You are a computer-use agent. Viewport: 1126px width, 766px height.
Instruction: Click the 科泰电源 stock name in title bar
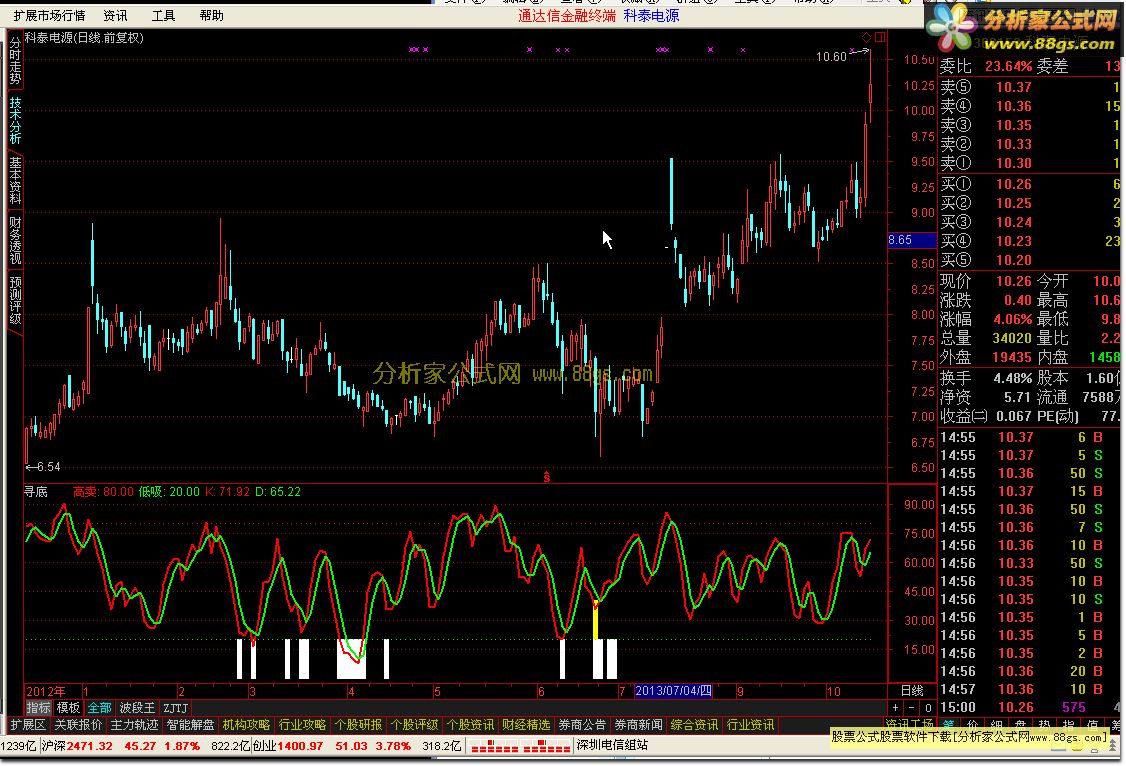pos(651,15)
